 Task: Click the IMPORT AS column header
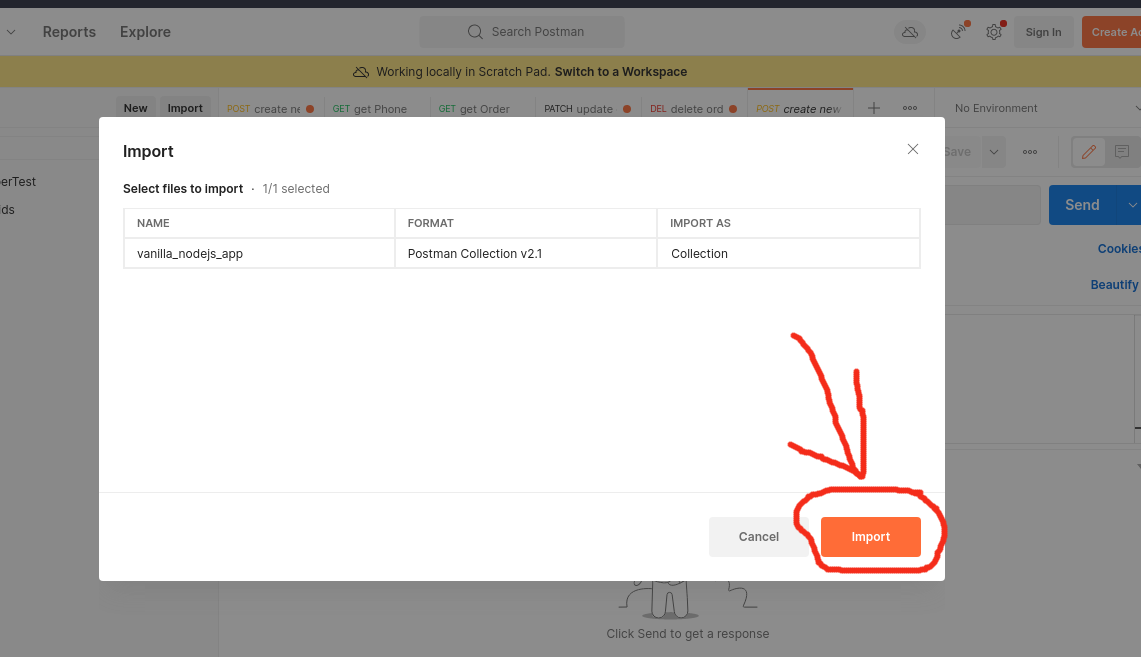788,223
